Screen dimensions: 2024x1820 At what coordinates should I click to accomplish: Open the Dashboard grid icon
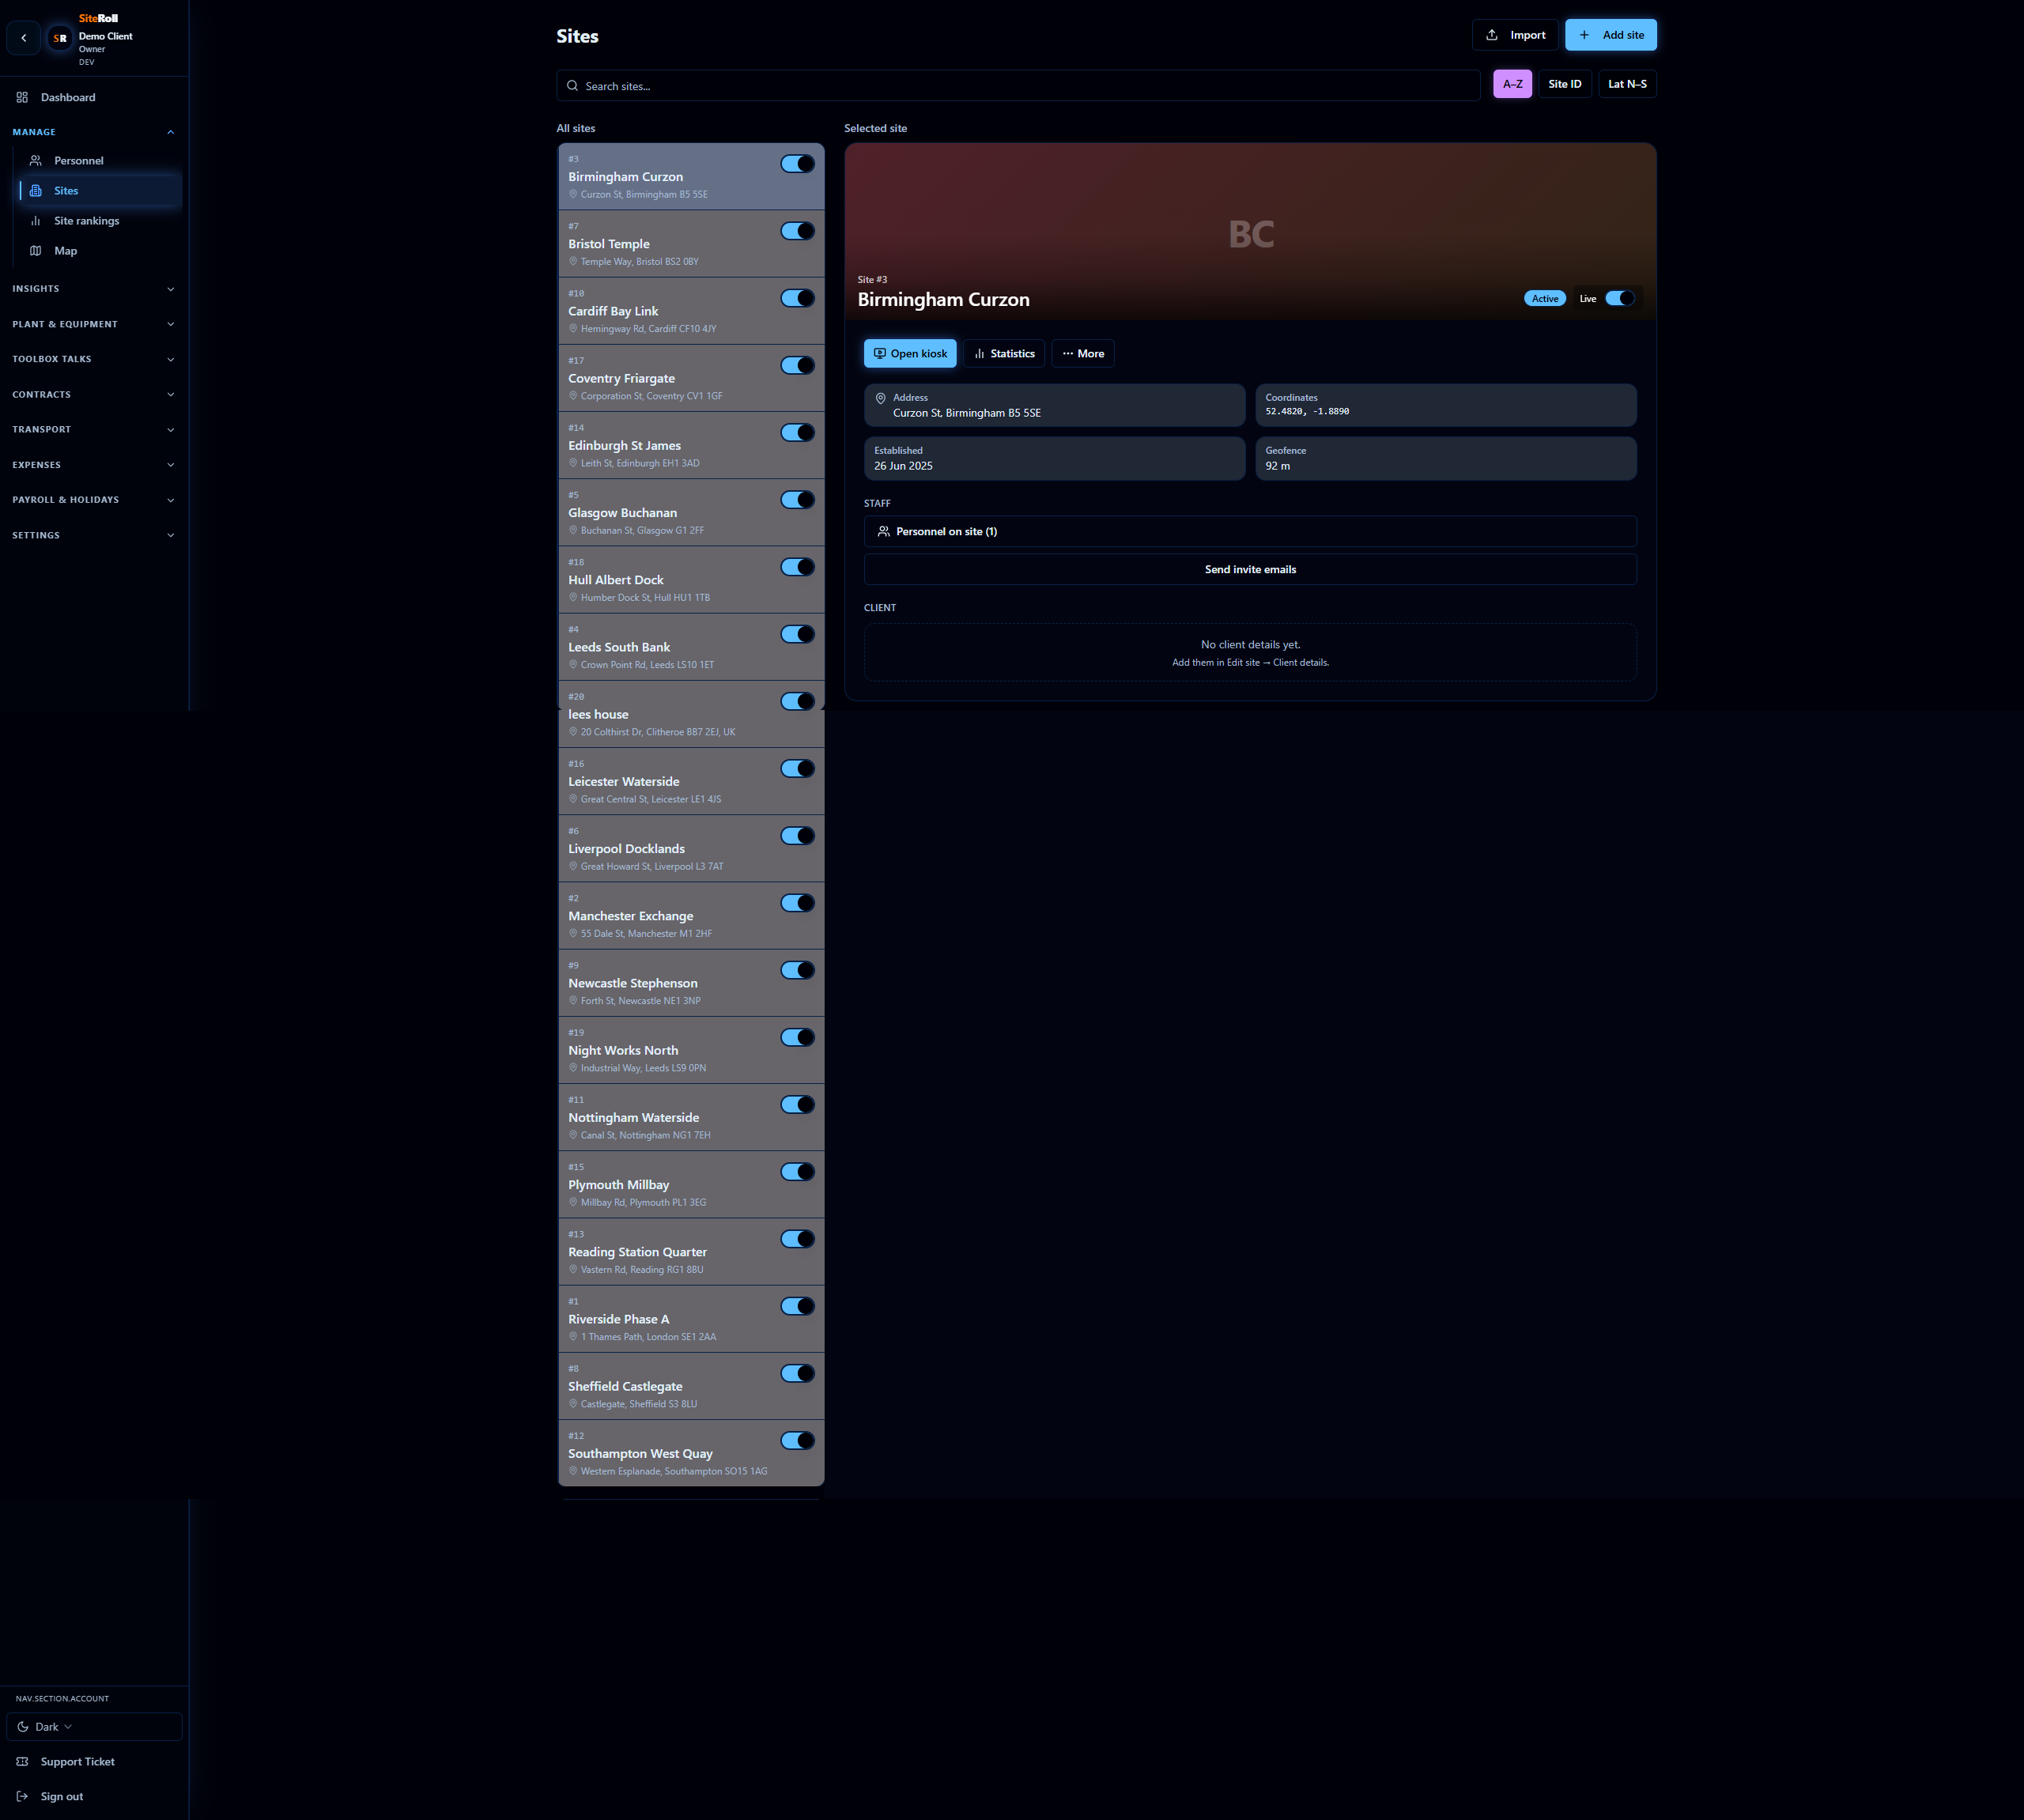(x=22, y=97)
